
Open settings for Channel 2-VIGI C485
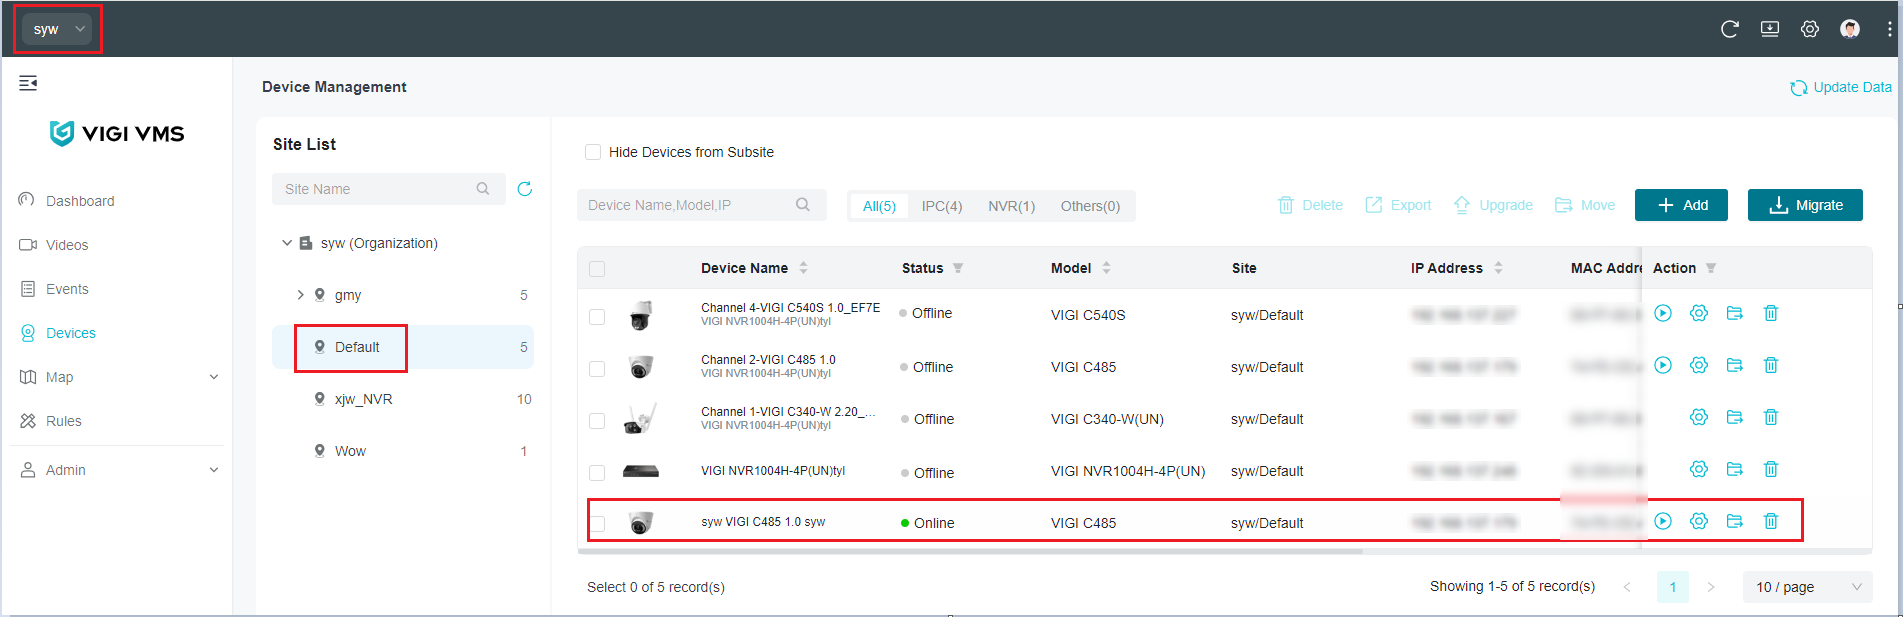pyautogui.click(x=1699, y=365)
